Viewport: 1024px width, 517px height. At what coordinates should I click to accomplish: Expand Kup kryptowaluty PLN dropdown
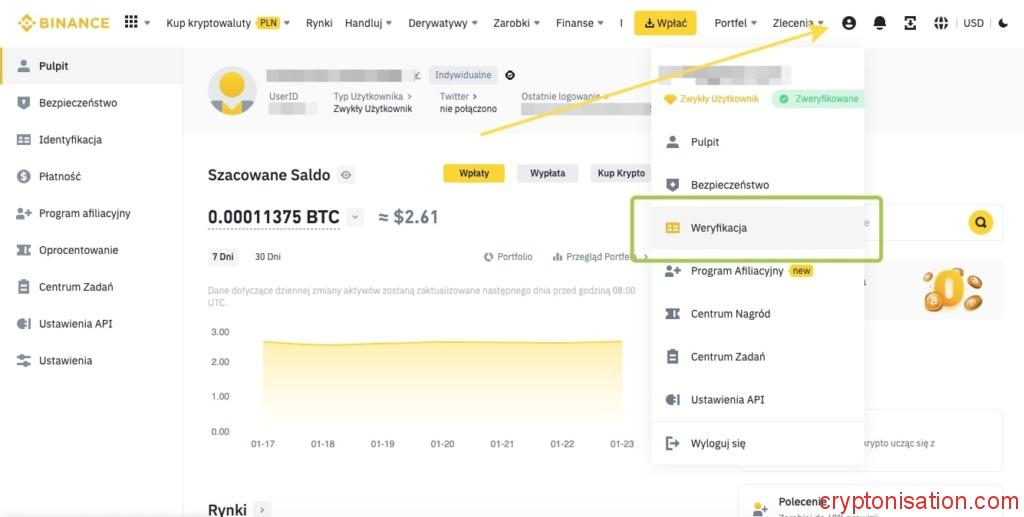(228, 23)
